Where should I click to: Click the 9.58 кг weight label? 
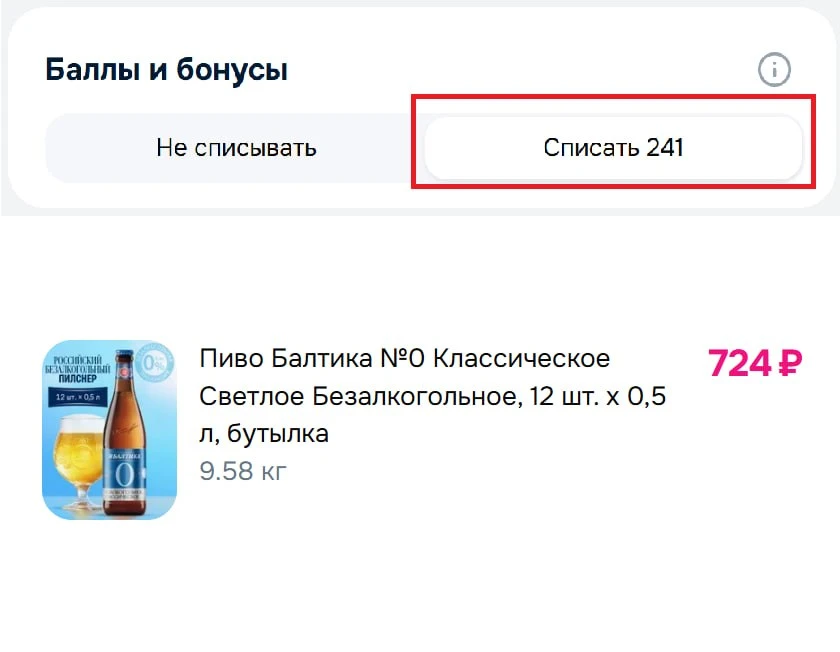[x=243, y=471]
